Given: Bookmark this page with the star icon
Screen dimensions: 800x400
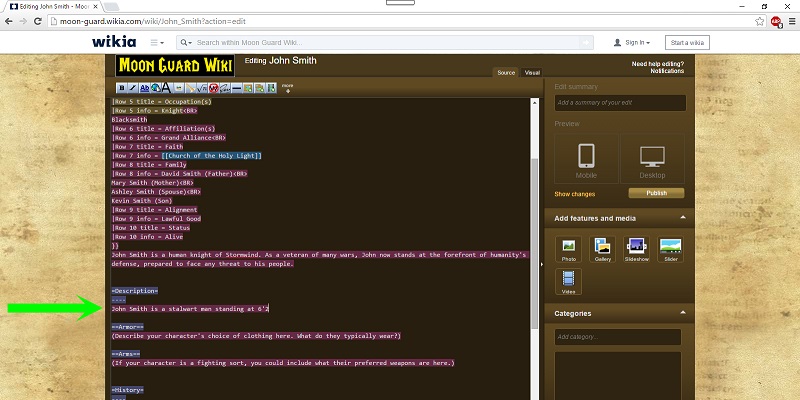Looking at the screenshot, I should coord(760,21).
